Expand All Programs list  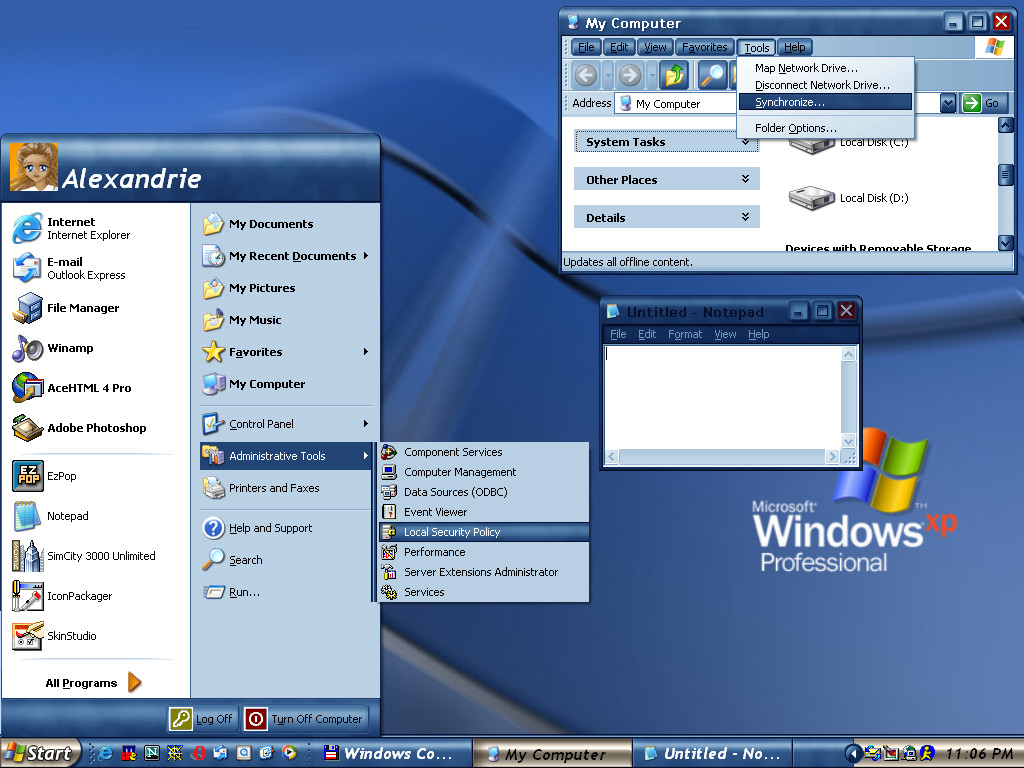[x=93, y=682]
